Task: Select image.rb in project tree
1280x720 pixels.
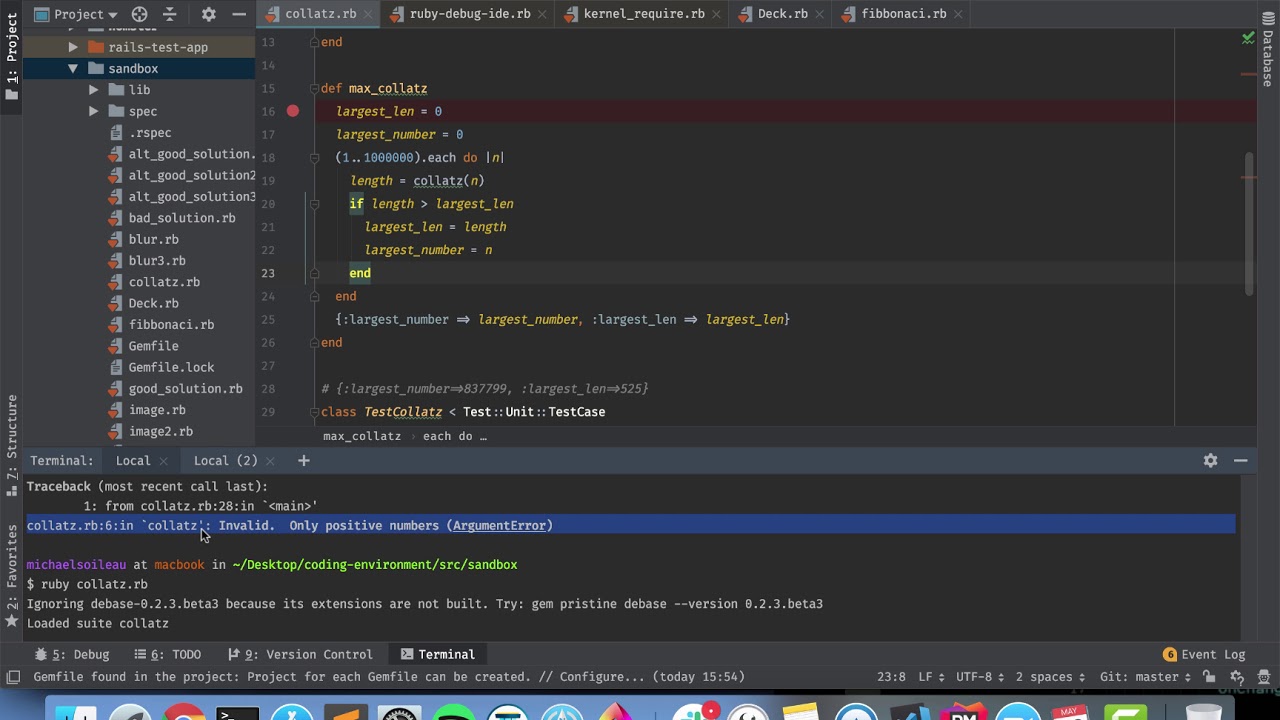Action: coord(157,410)
